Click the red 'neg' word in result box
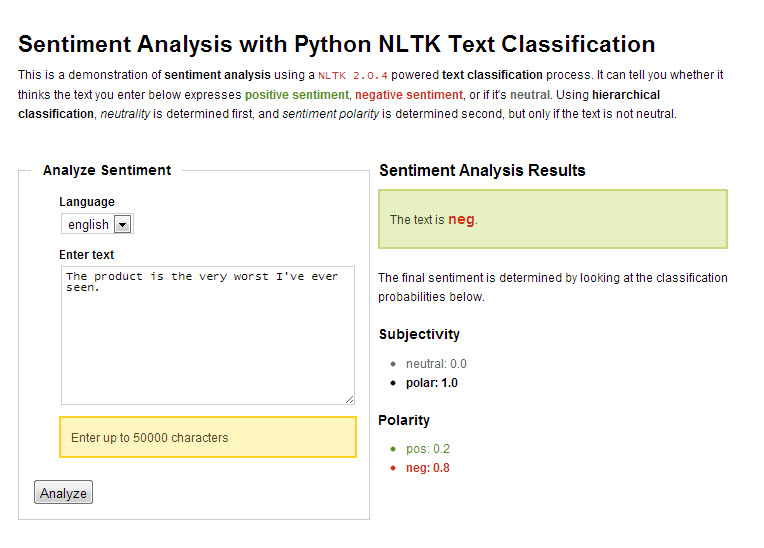The height and width of the screenshot is (548, 764). pyautogui.click(x=461, y=219)
